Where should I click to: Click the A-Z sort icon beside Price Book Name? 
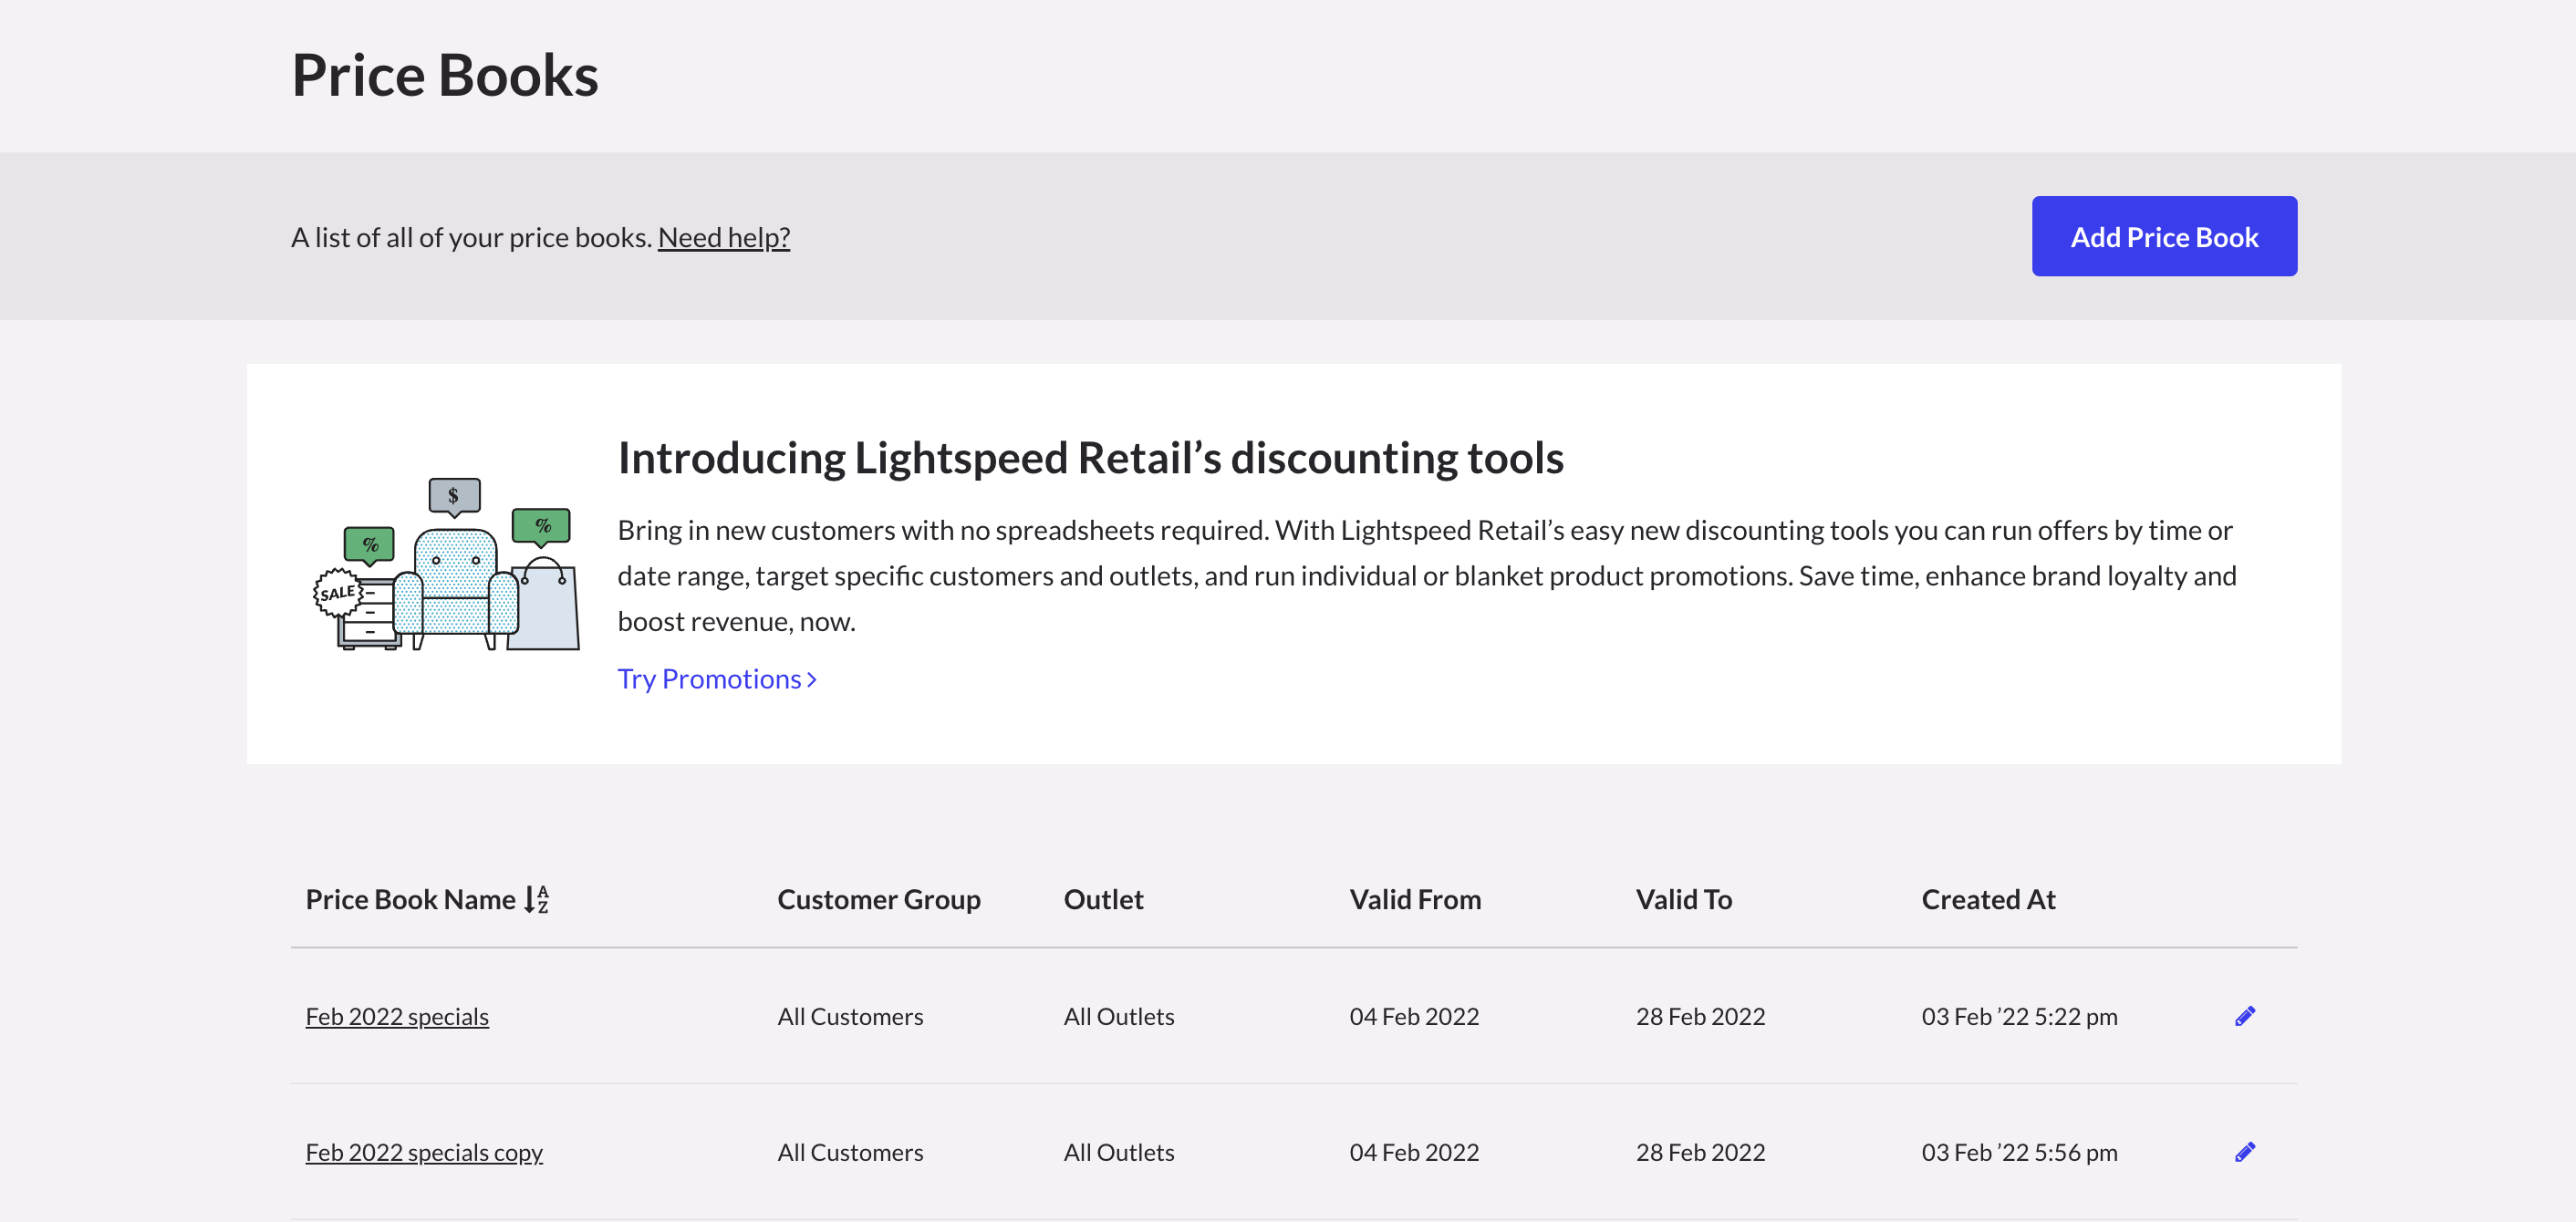[x=537, y=899]
